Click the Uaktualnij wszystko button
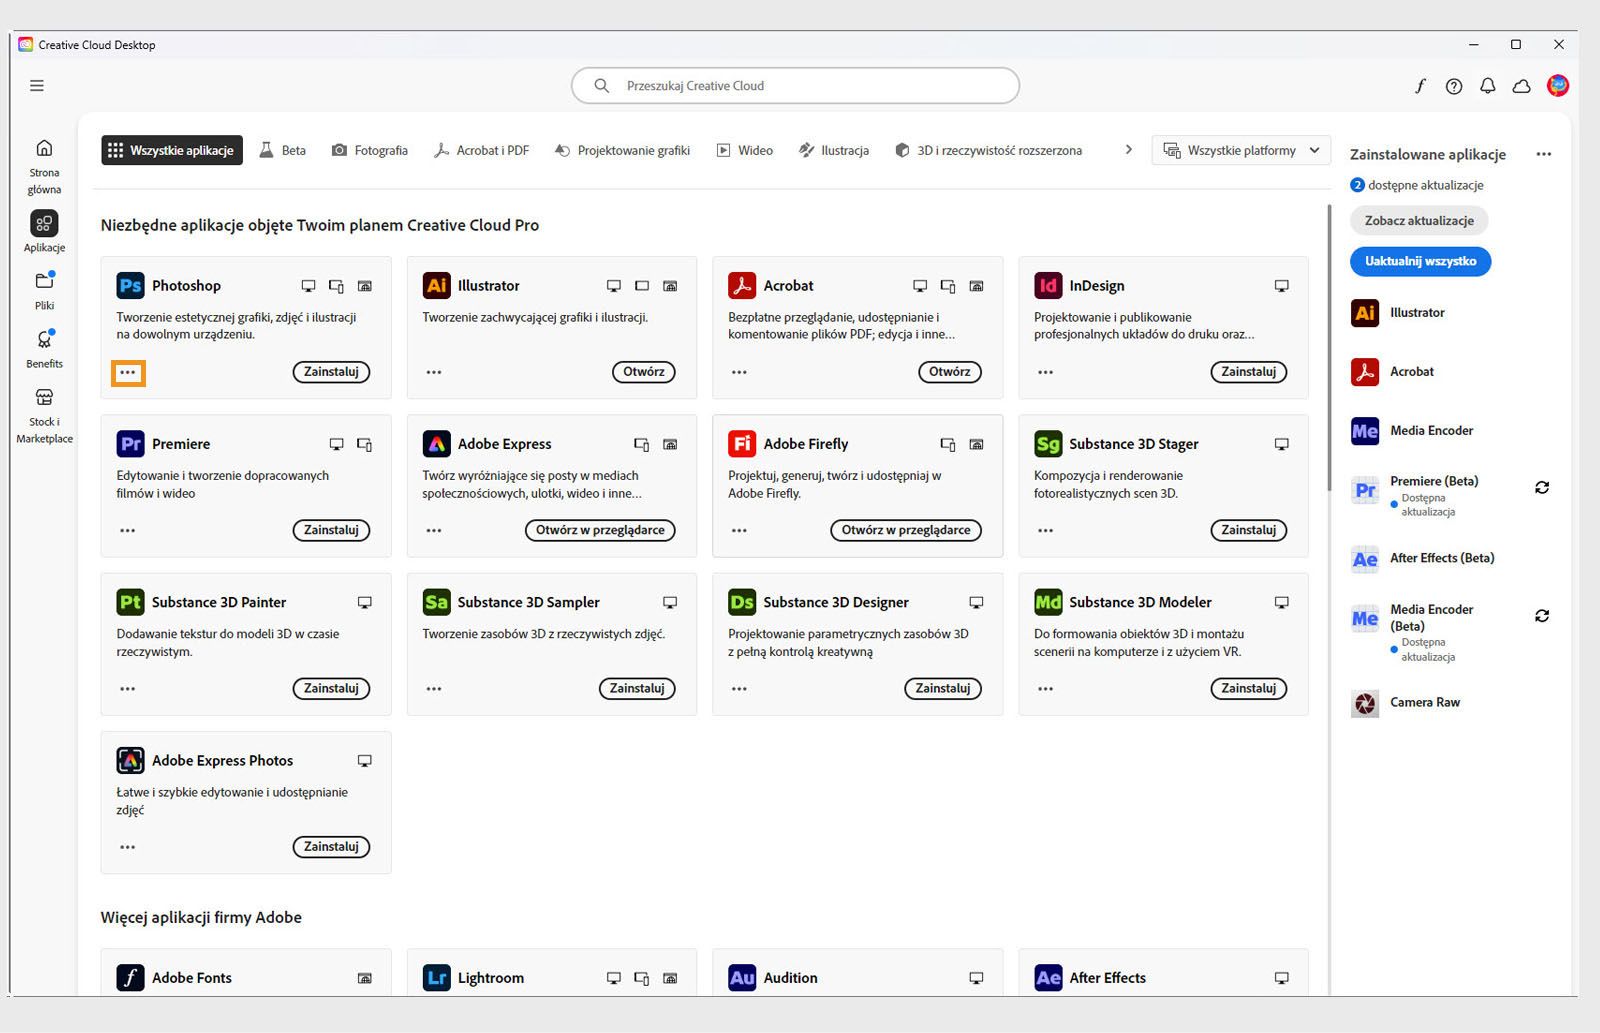Viewport: 1600px width, 1033px height. pyautogui.click(x=1420, y=262)
